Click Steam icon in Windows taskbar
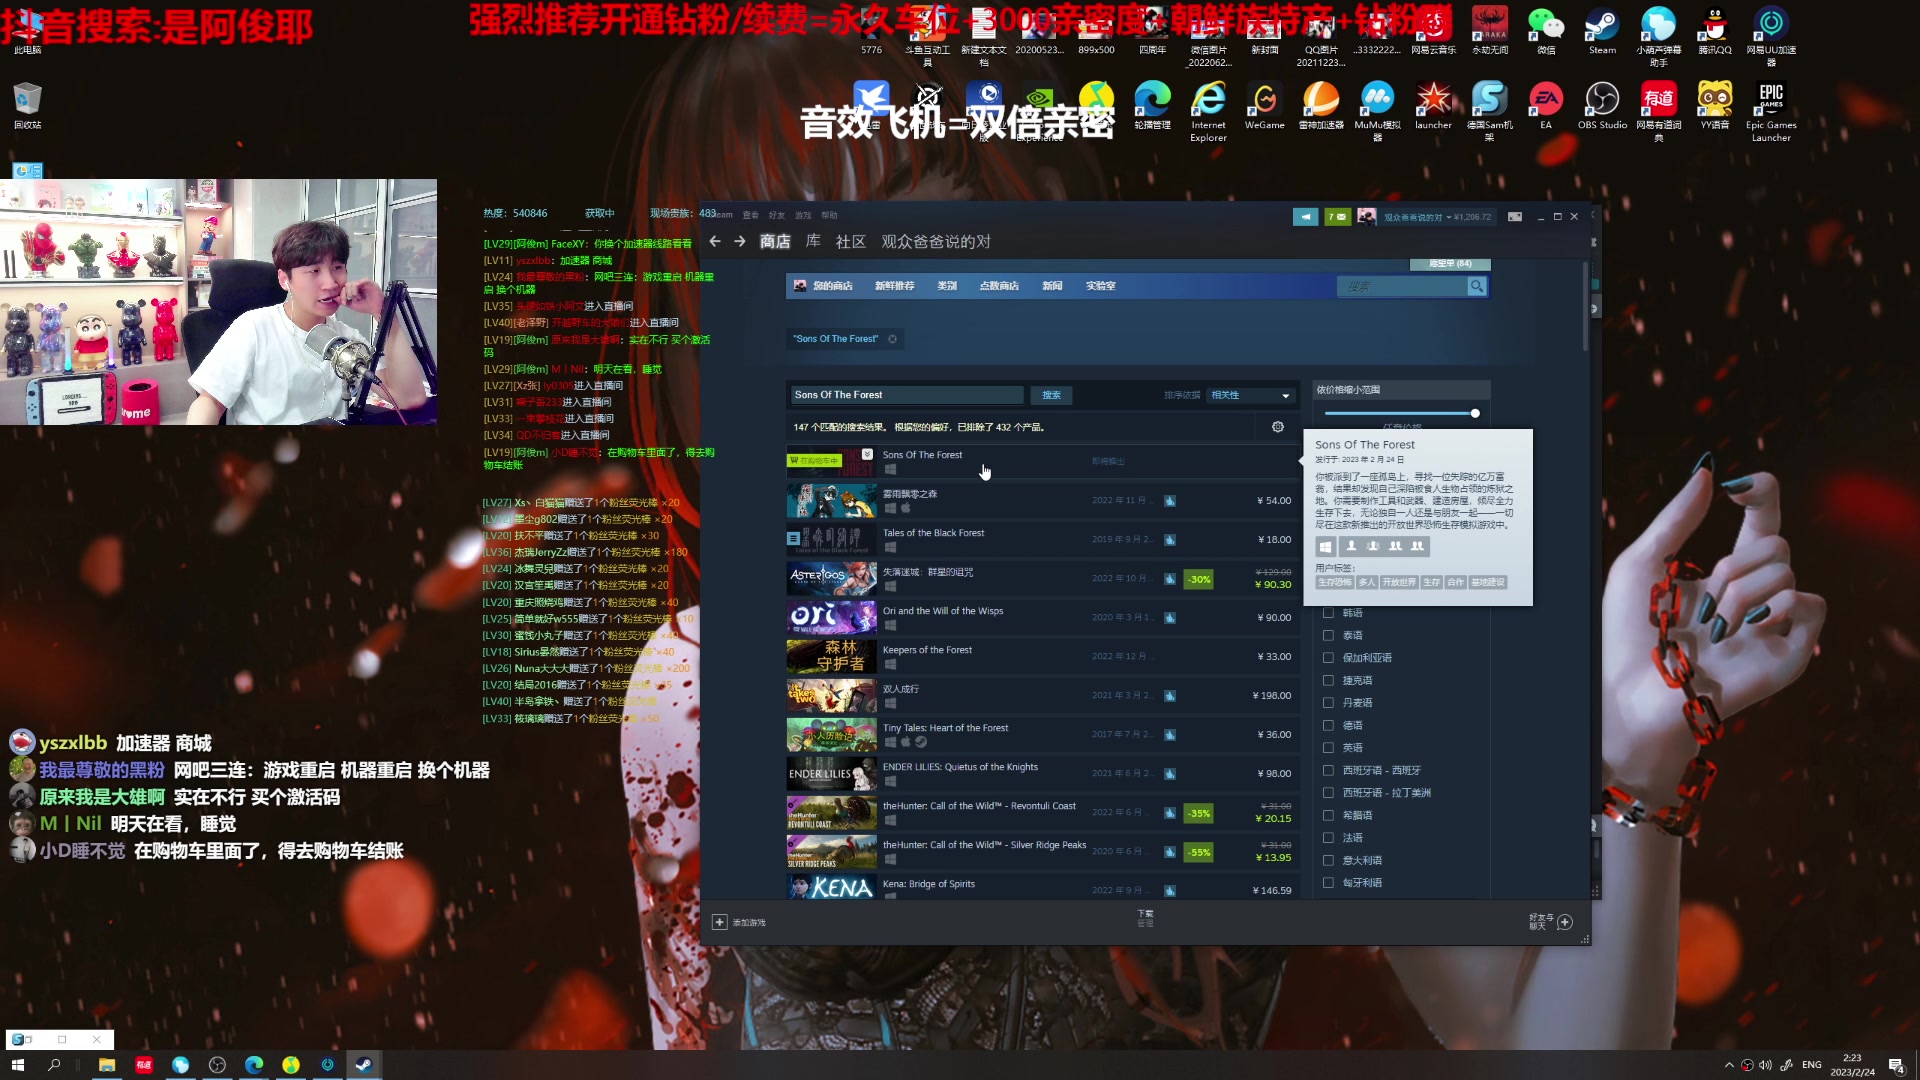This screenshot has width=1920, height=1080. click(364, 1065)
